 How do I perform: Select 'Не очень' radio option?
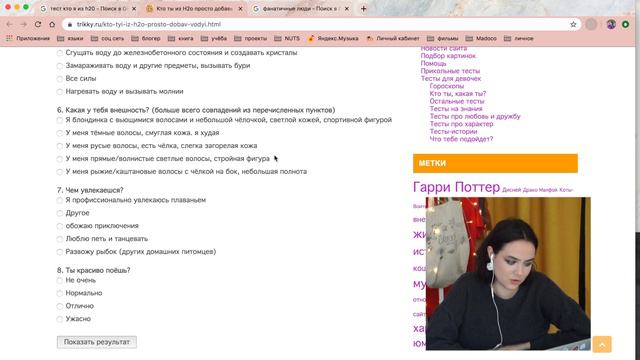(x=60, y=281)
